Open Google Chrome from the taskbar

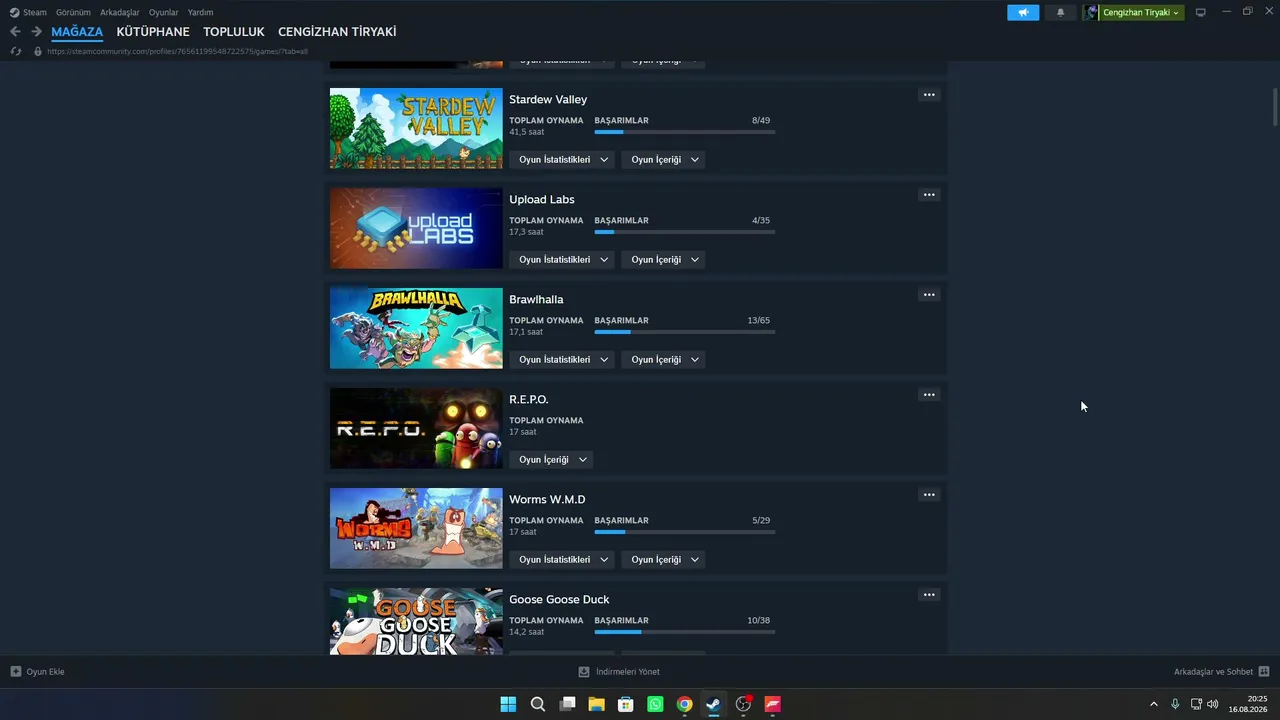click(684, 704)
